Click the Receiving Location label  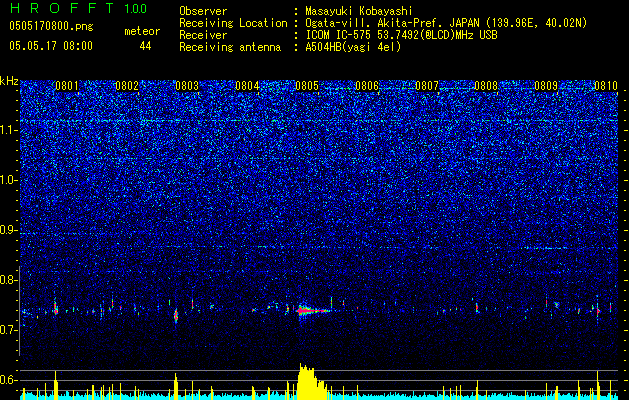pyautogui.click(x=233, y=23)
